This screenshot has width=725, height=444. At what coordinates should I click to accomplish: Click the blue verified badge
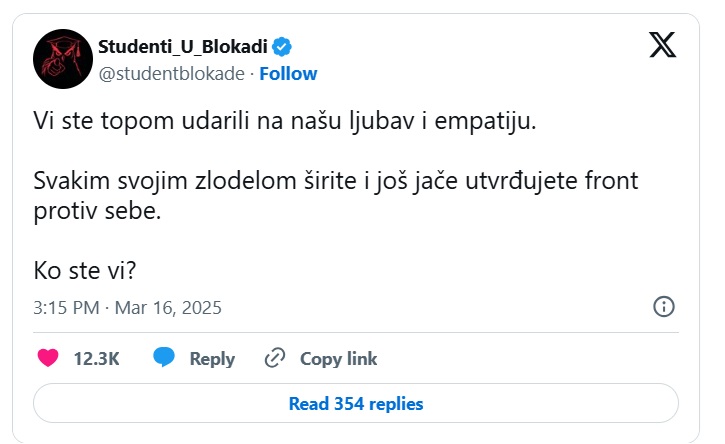(282, 47)
